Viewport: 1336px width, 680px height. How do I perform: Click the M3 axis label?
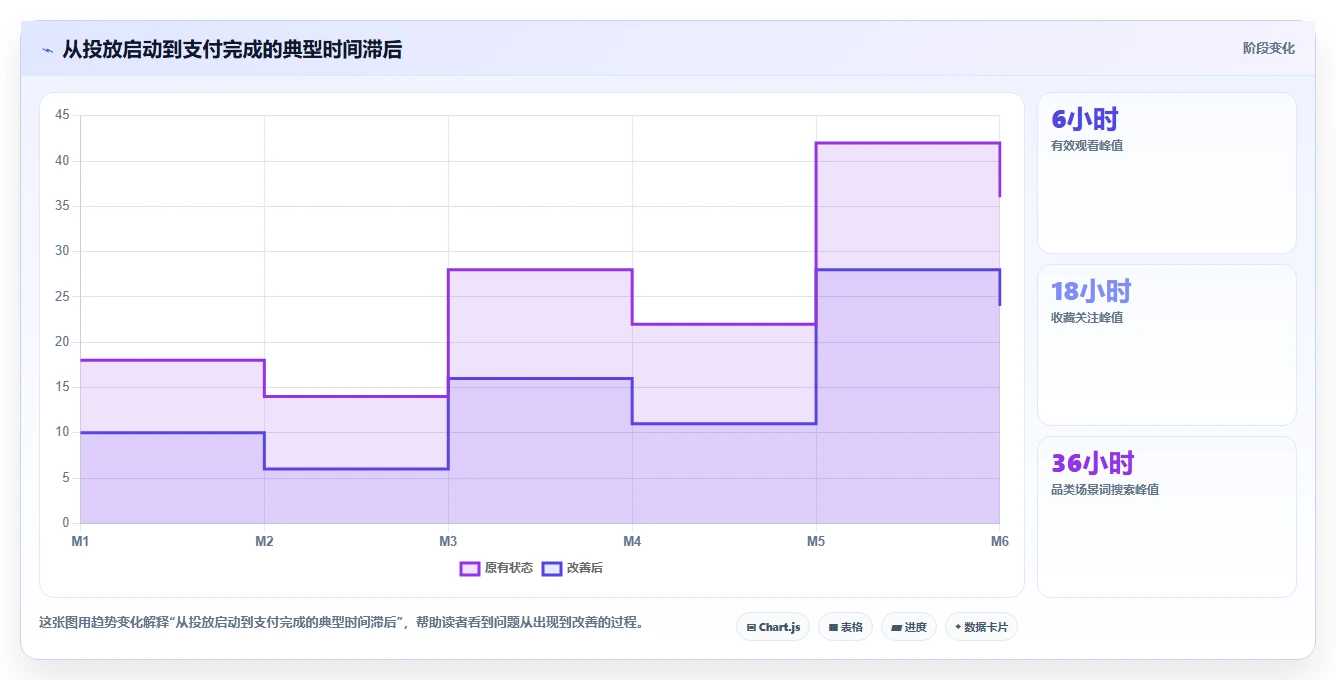pos(448,541)
